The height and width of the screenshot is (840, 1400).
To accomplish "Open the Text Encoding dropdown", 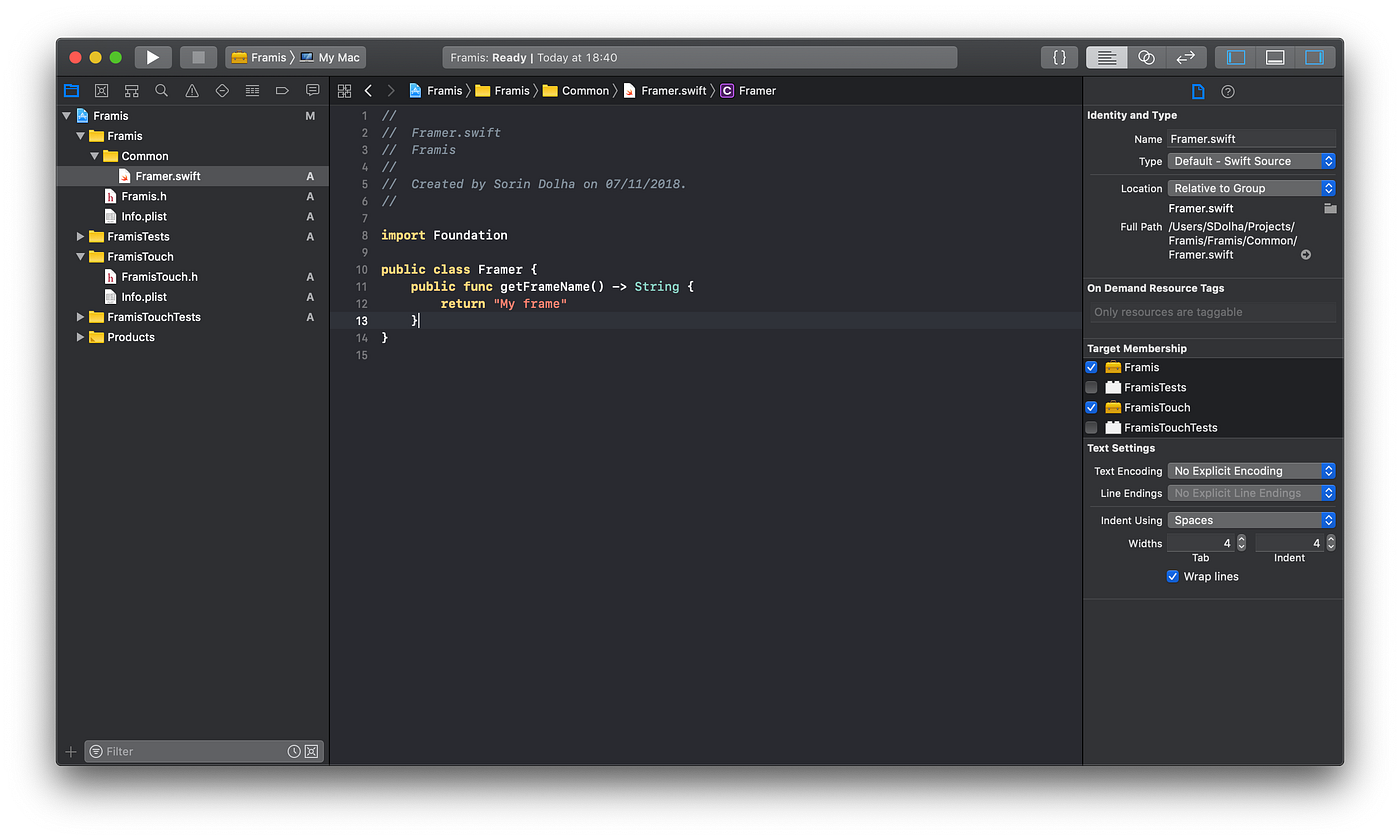I will (x=1251, y=470).
